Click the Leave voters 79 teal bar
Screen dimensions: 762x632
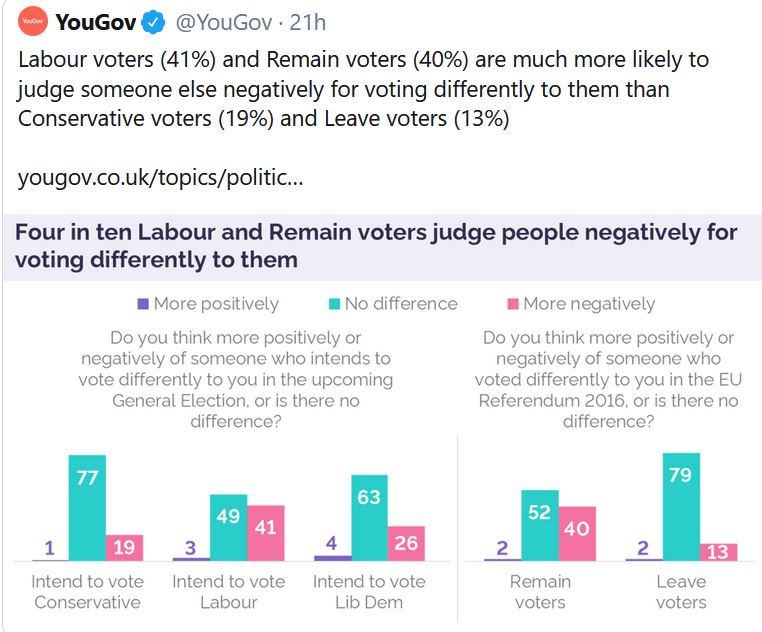pos(680,507)
